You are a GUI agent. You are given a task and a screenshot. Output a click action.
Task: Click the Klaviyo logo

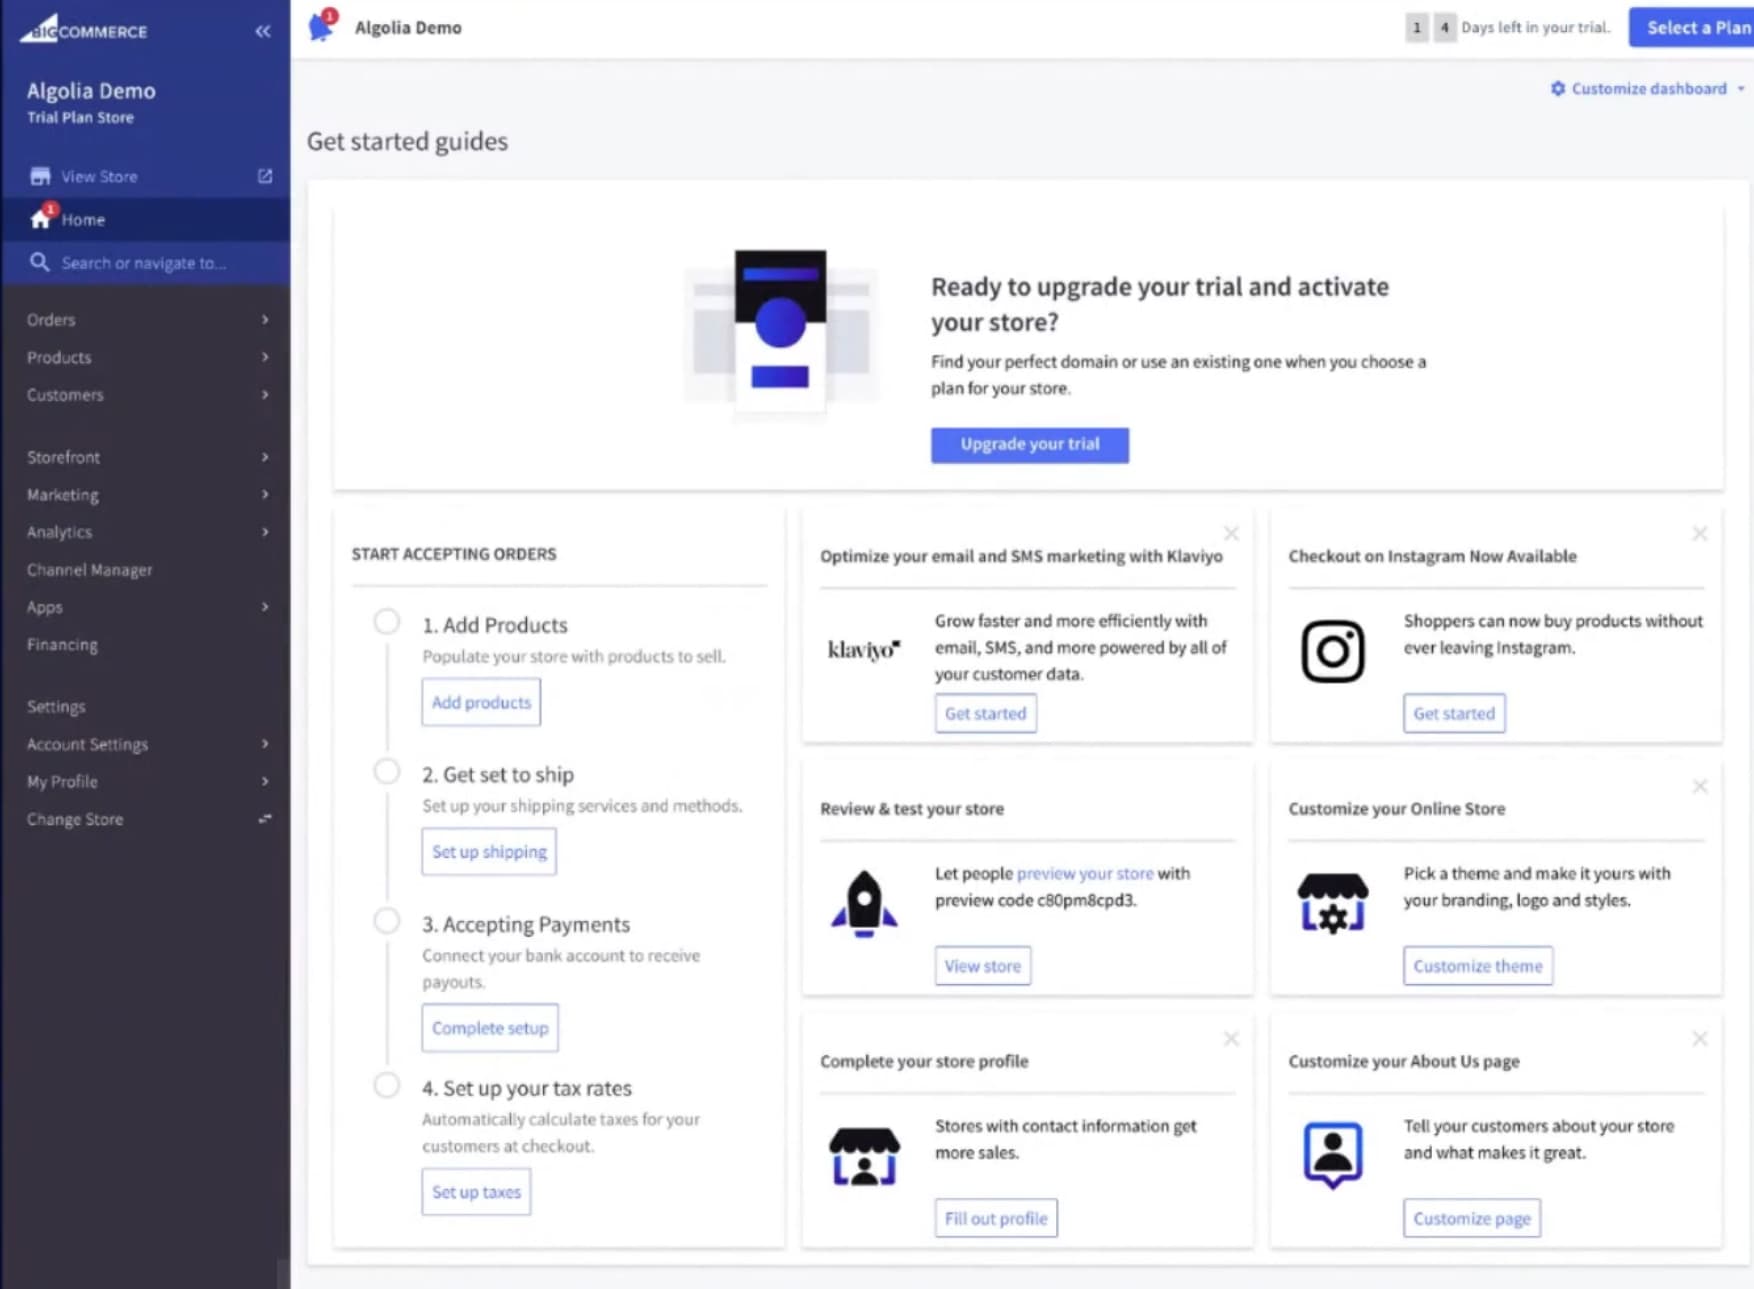click(x=864, y=649)
